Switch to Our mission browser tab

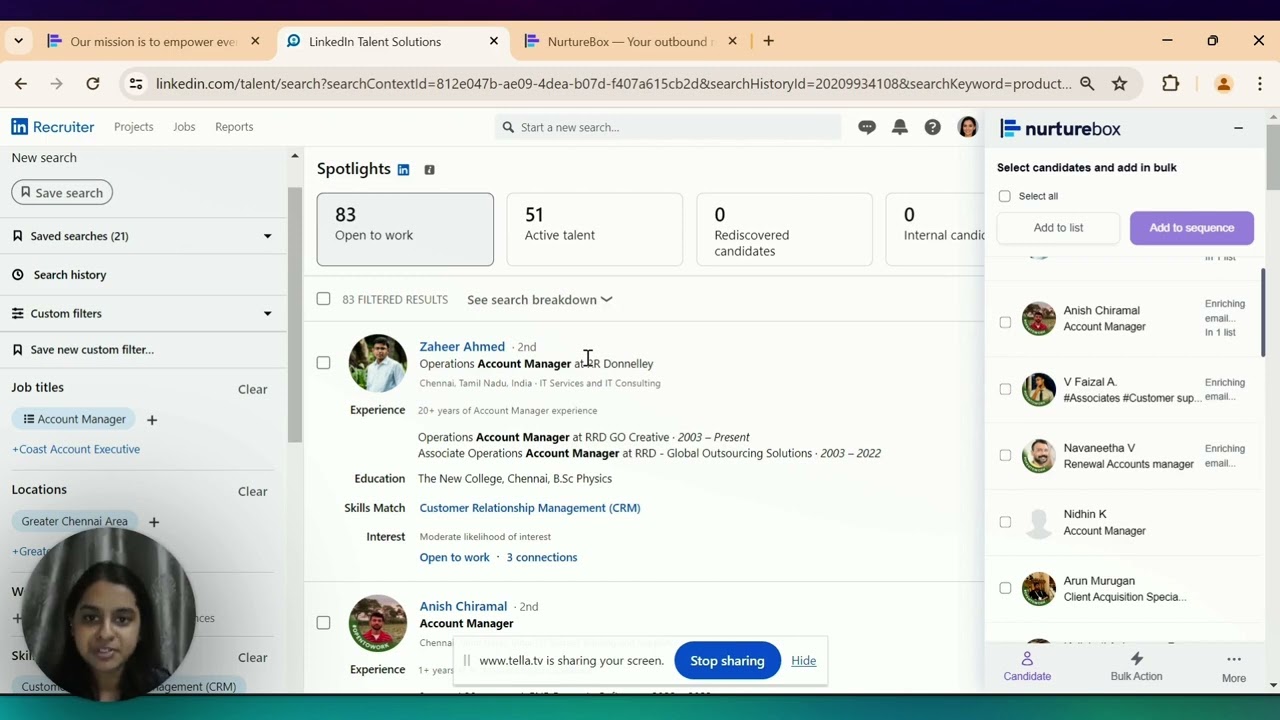click(x=154, y=42)
